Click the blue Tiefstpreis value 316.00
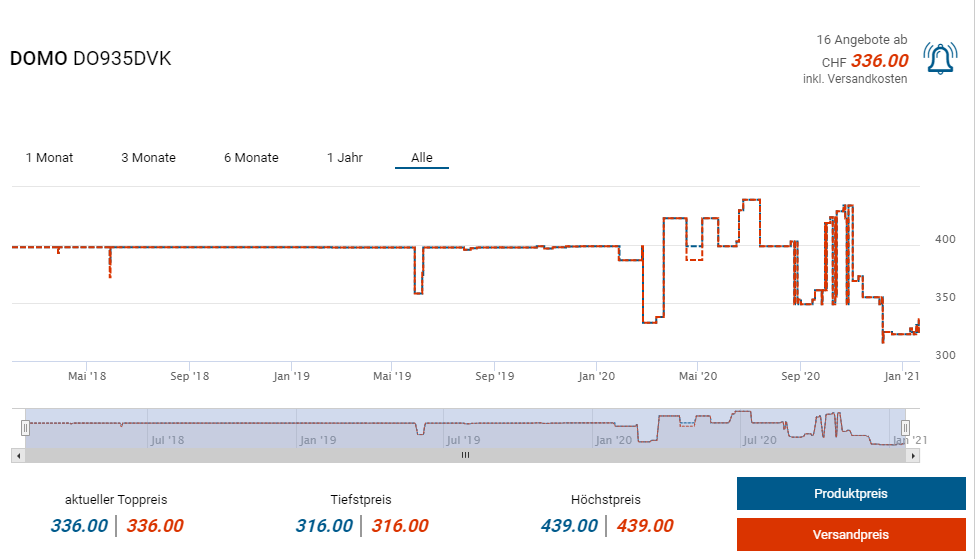The width and height of the screenshot is (975, 559). click(324, 526)
